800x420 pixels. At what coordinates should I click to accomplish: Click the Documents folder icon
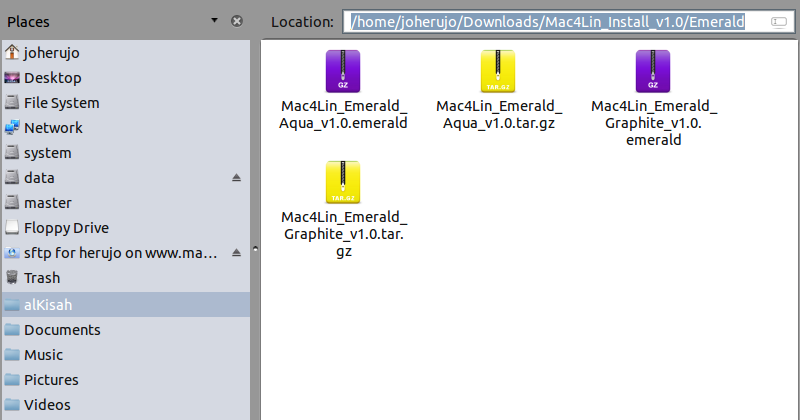click(x=12, y=330)
